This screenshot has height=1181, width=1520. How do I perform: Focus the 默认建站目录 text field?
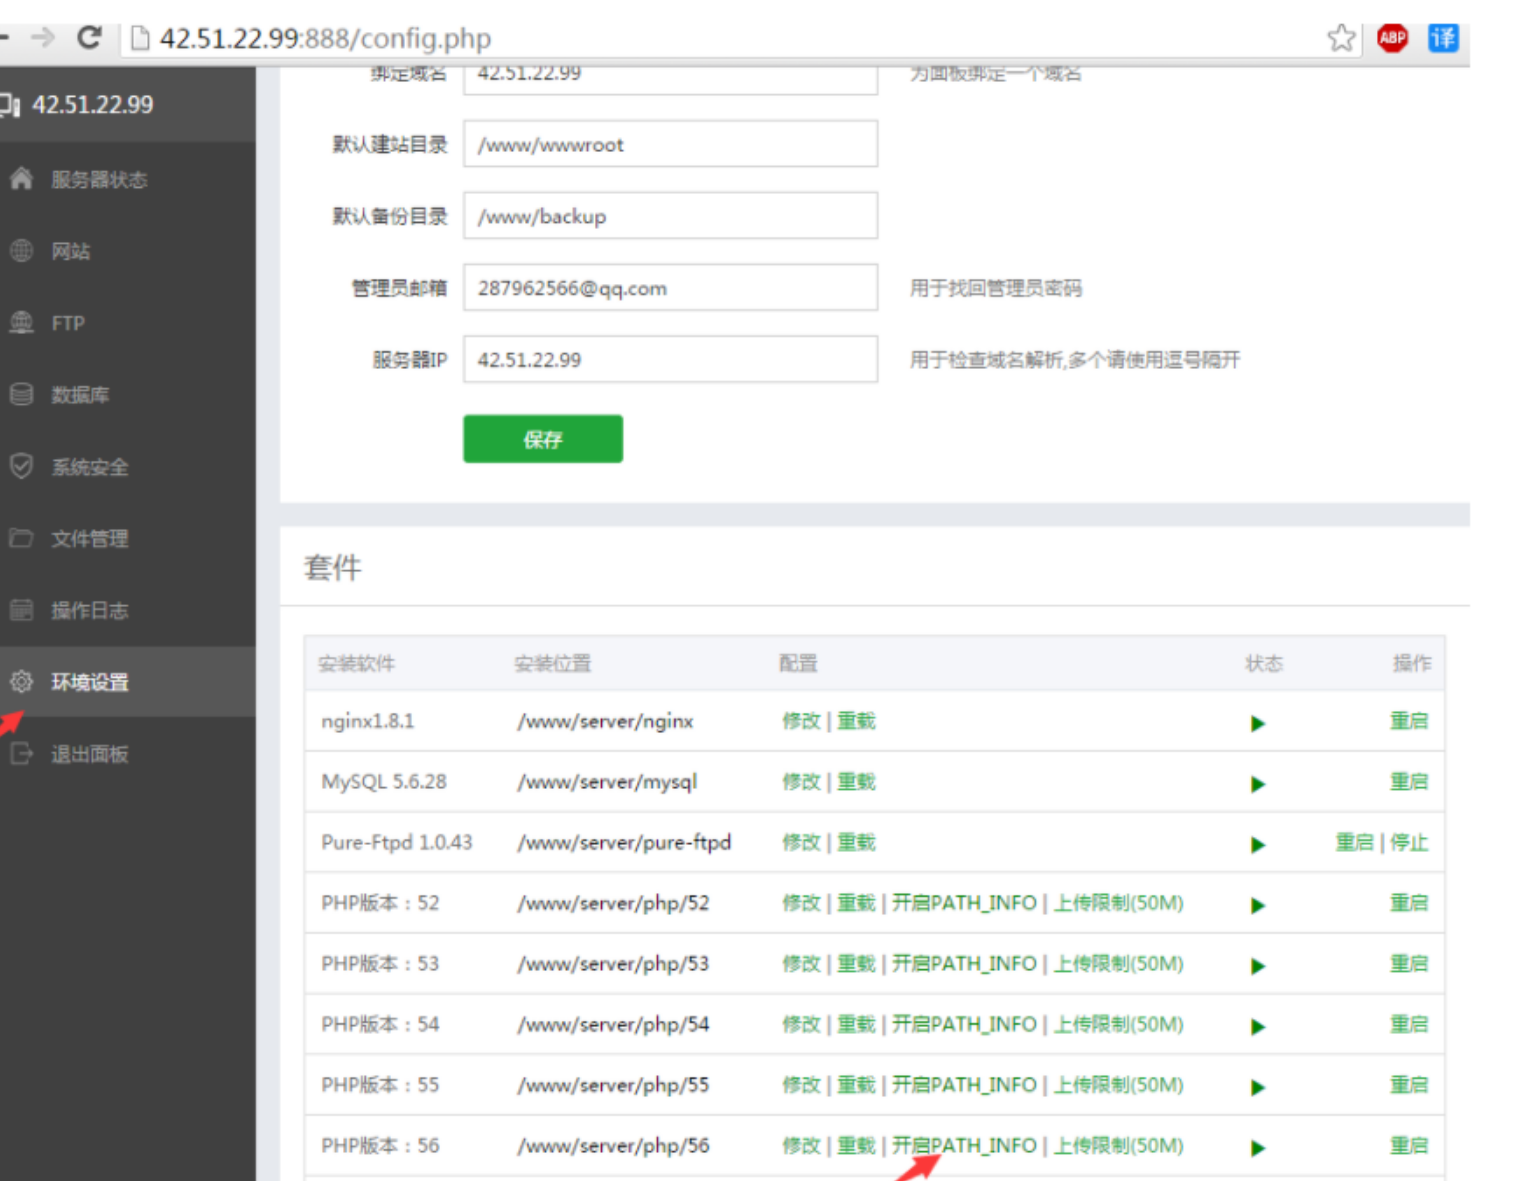coord(670,144)
